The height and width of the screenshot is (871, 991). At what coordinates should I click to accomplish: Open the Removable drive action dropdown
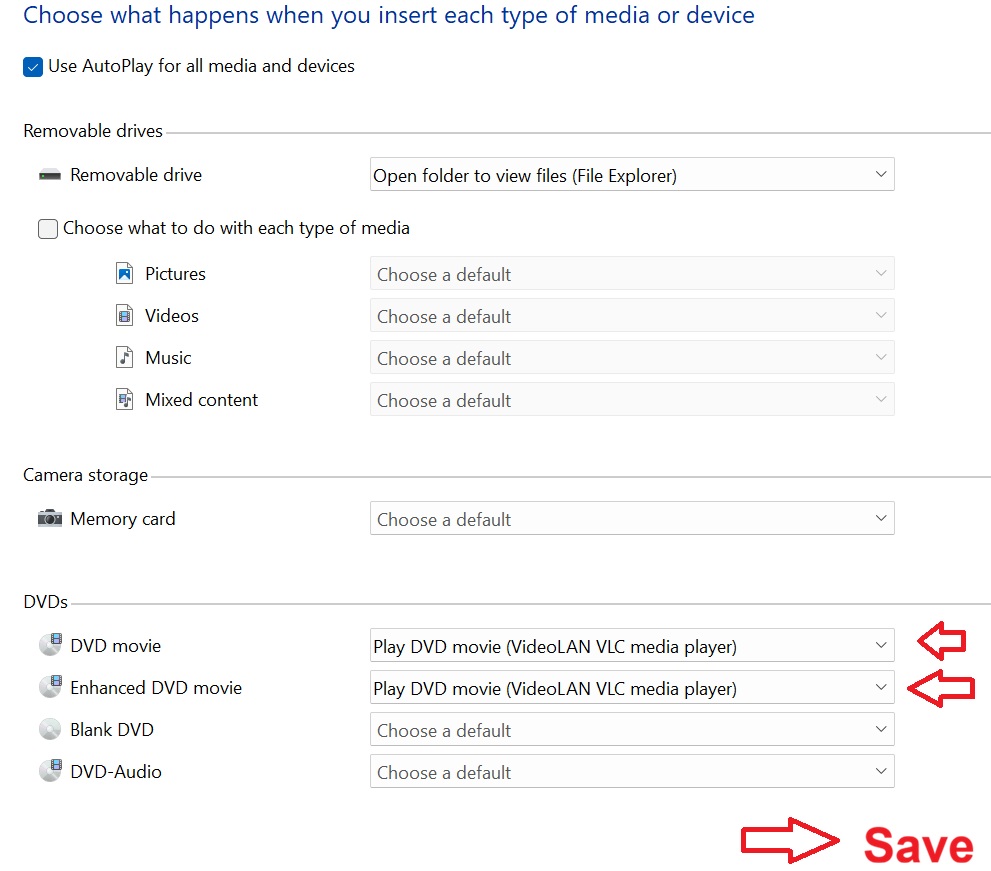click(x=632, y=174)
